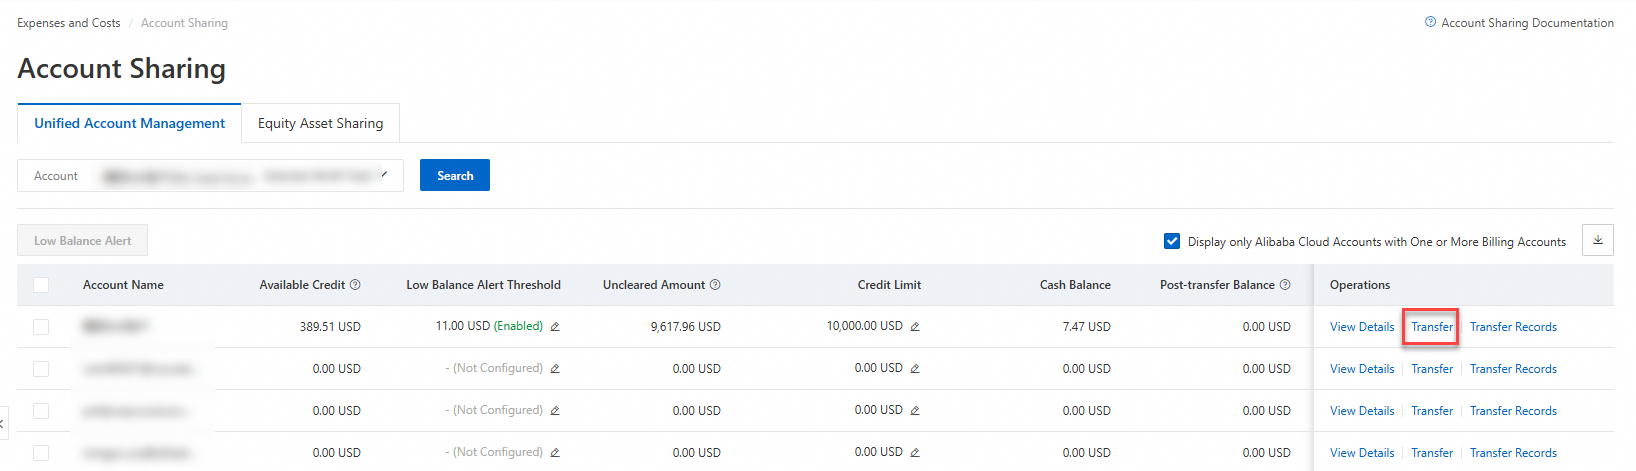Switch to Unified Account Management tab
The height and width of the screenshot is (471, 1636).
[129, 123]
